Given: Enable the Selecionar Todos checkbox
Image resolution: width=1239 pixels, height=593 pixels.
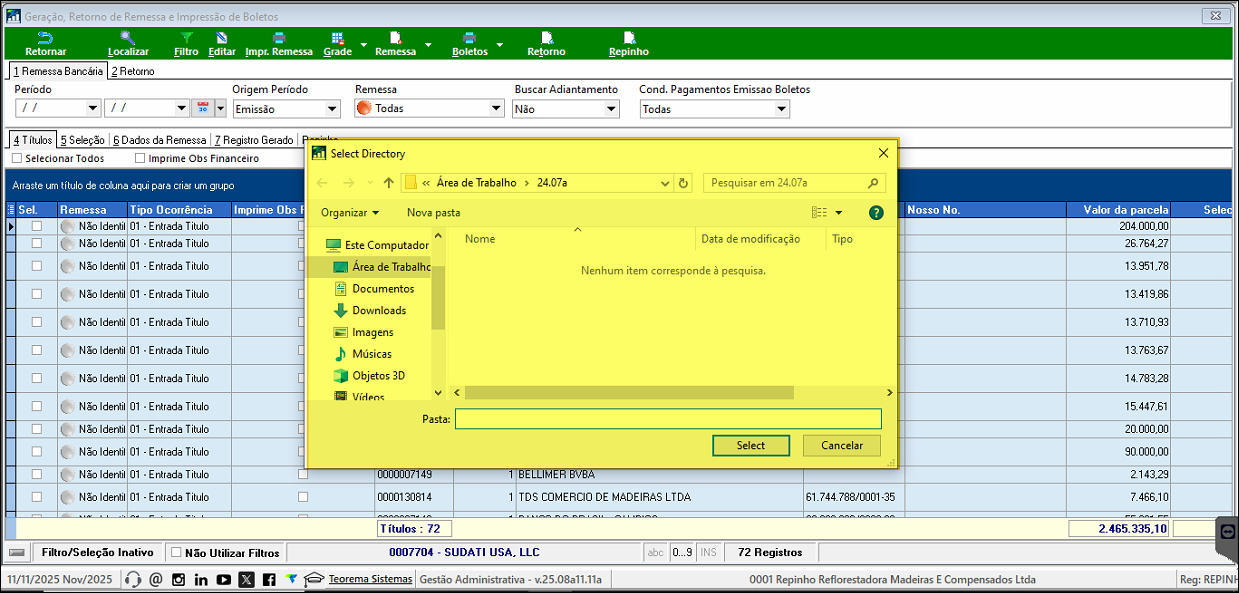Looking at the screenshot, I should [x=17, y=158].
